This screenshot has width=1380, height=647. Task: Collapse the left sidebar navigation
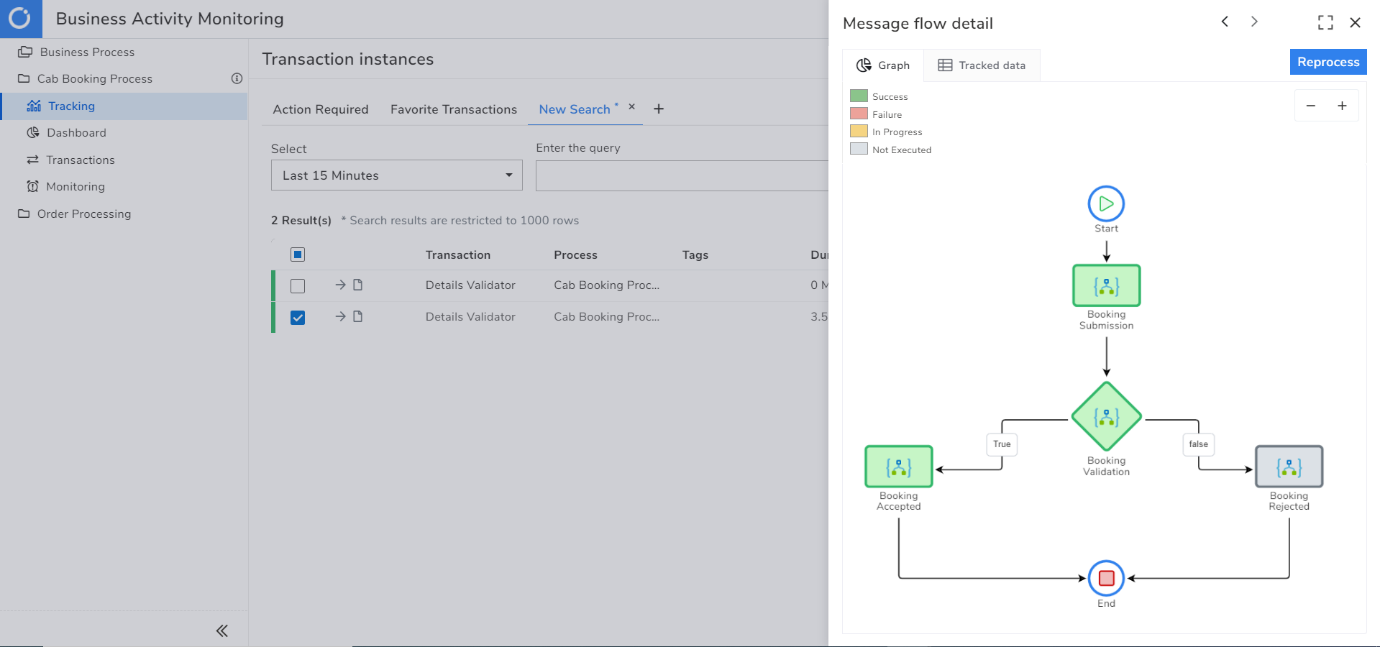tap(222, 630)
